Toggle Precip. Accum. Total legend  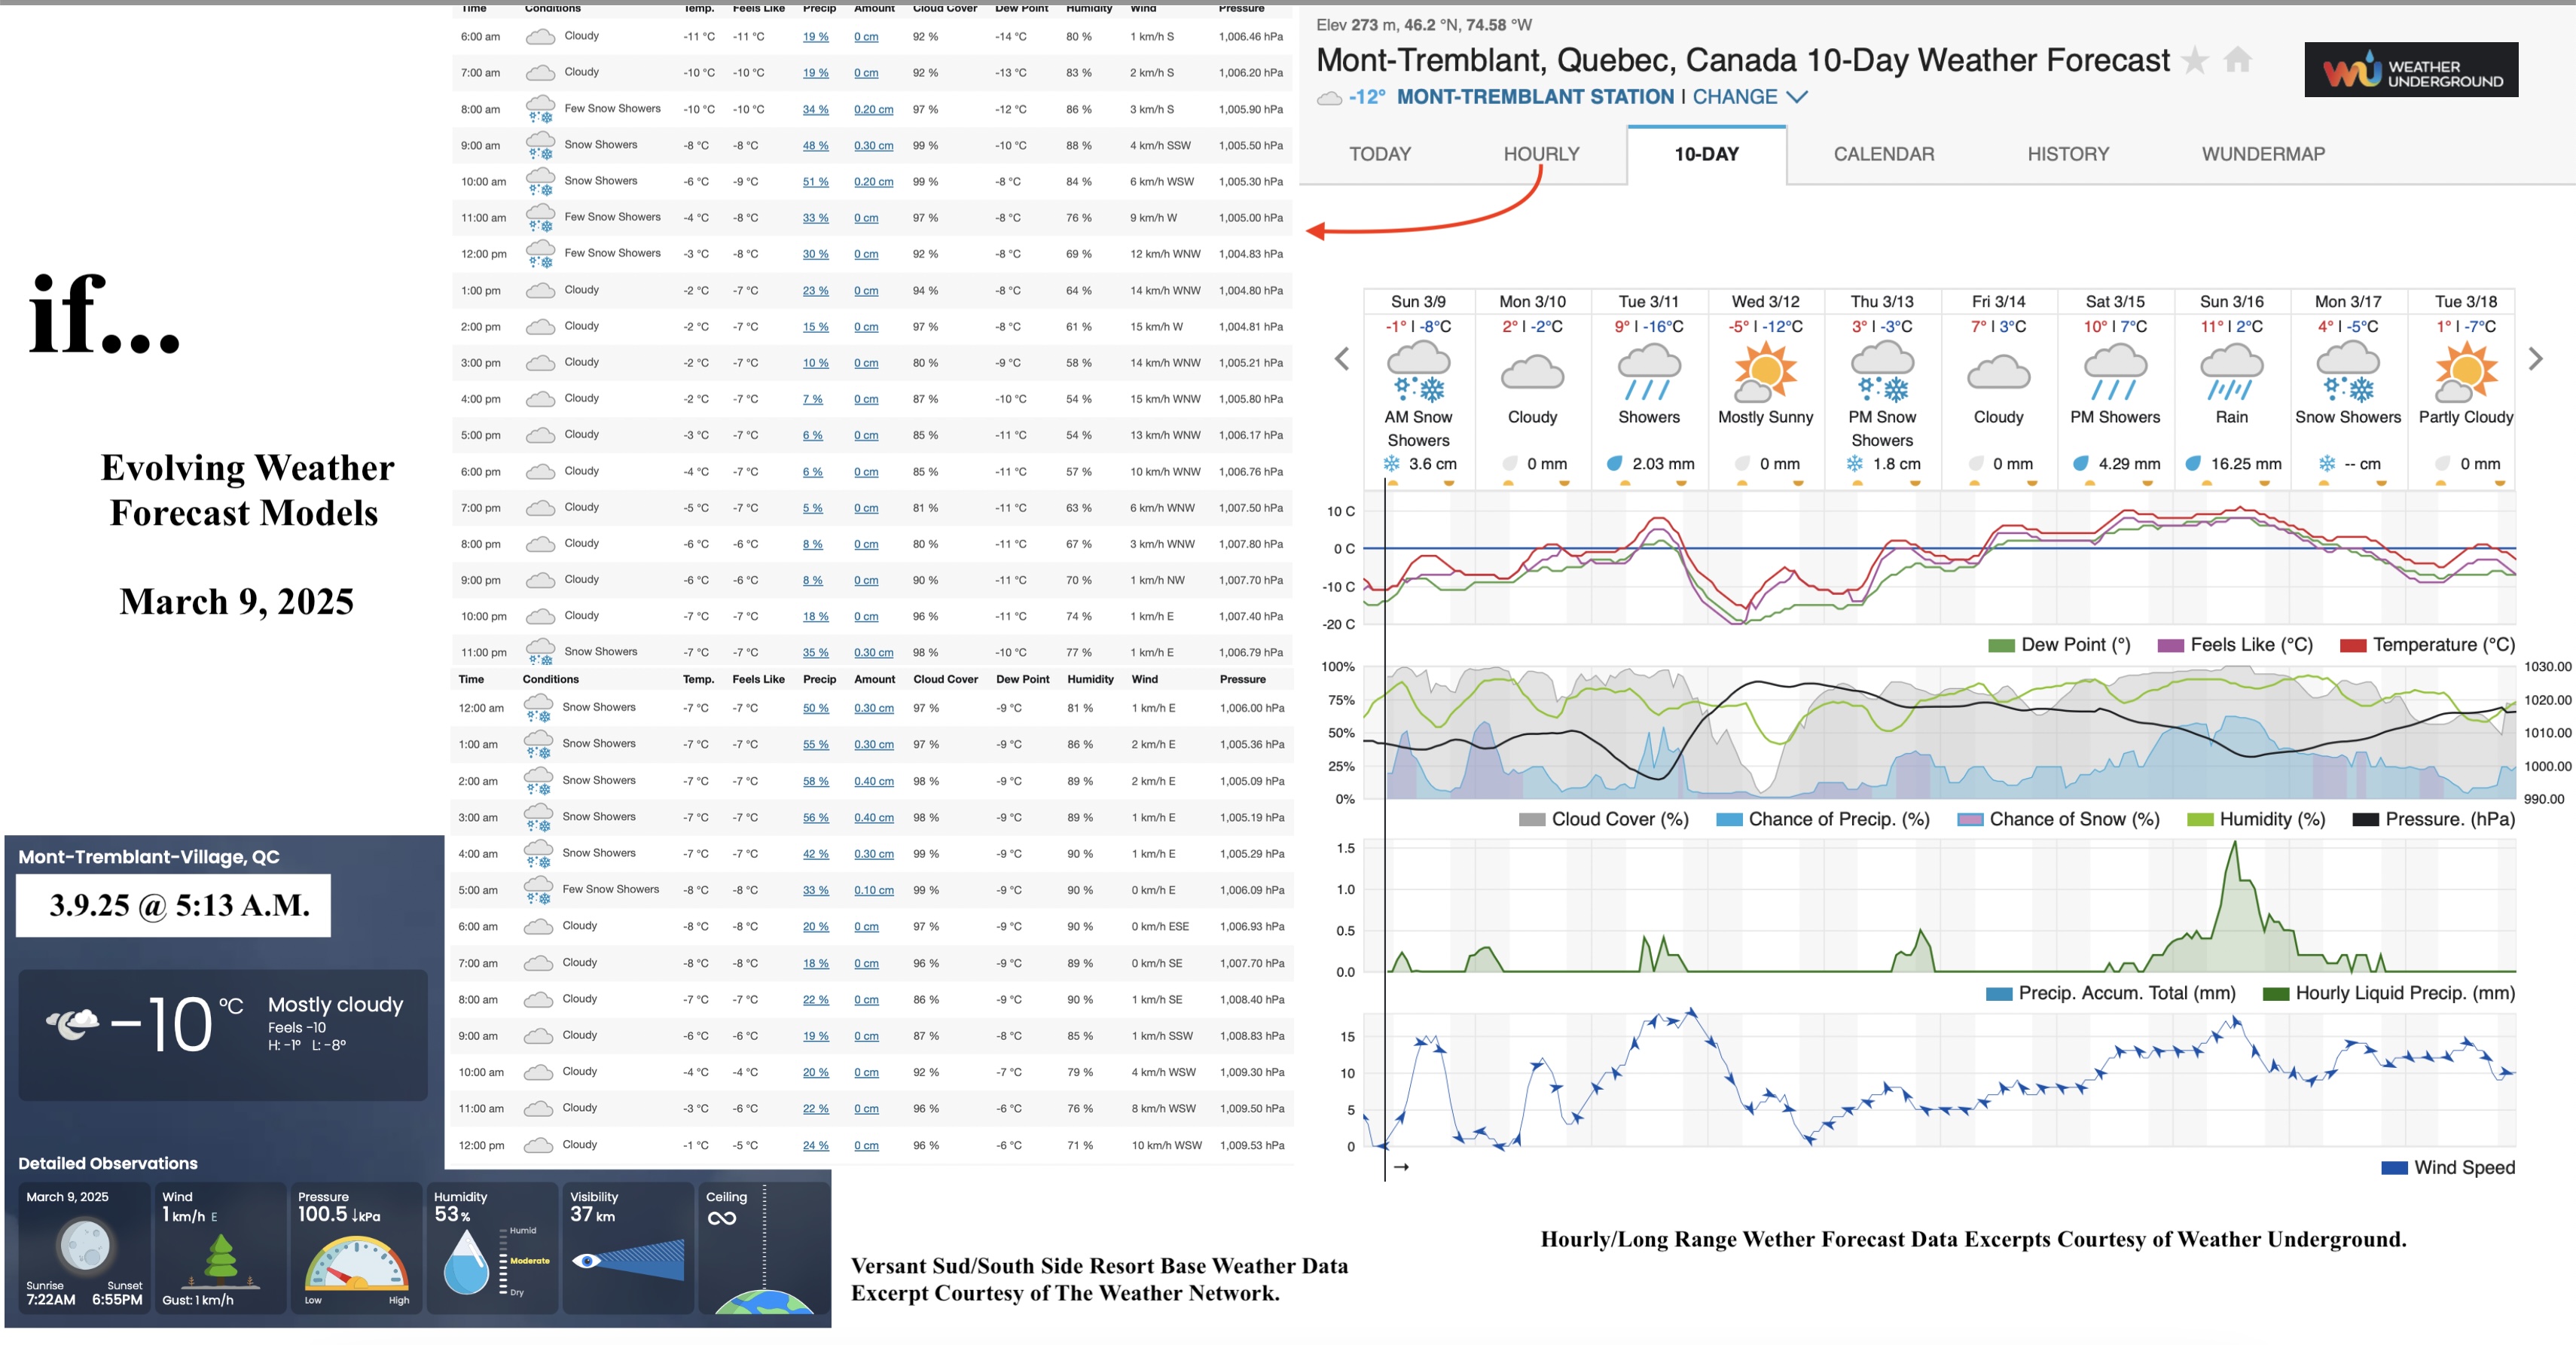tap(2110, 993)
